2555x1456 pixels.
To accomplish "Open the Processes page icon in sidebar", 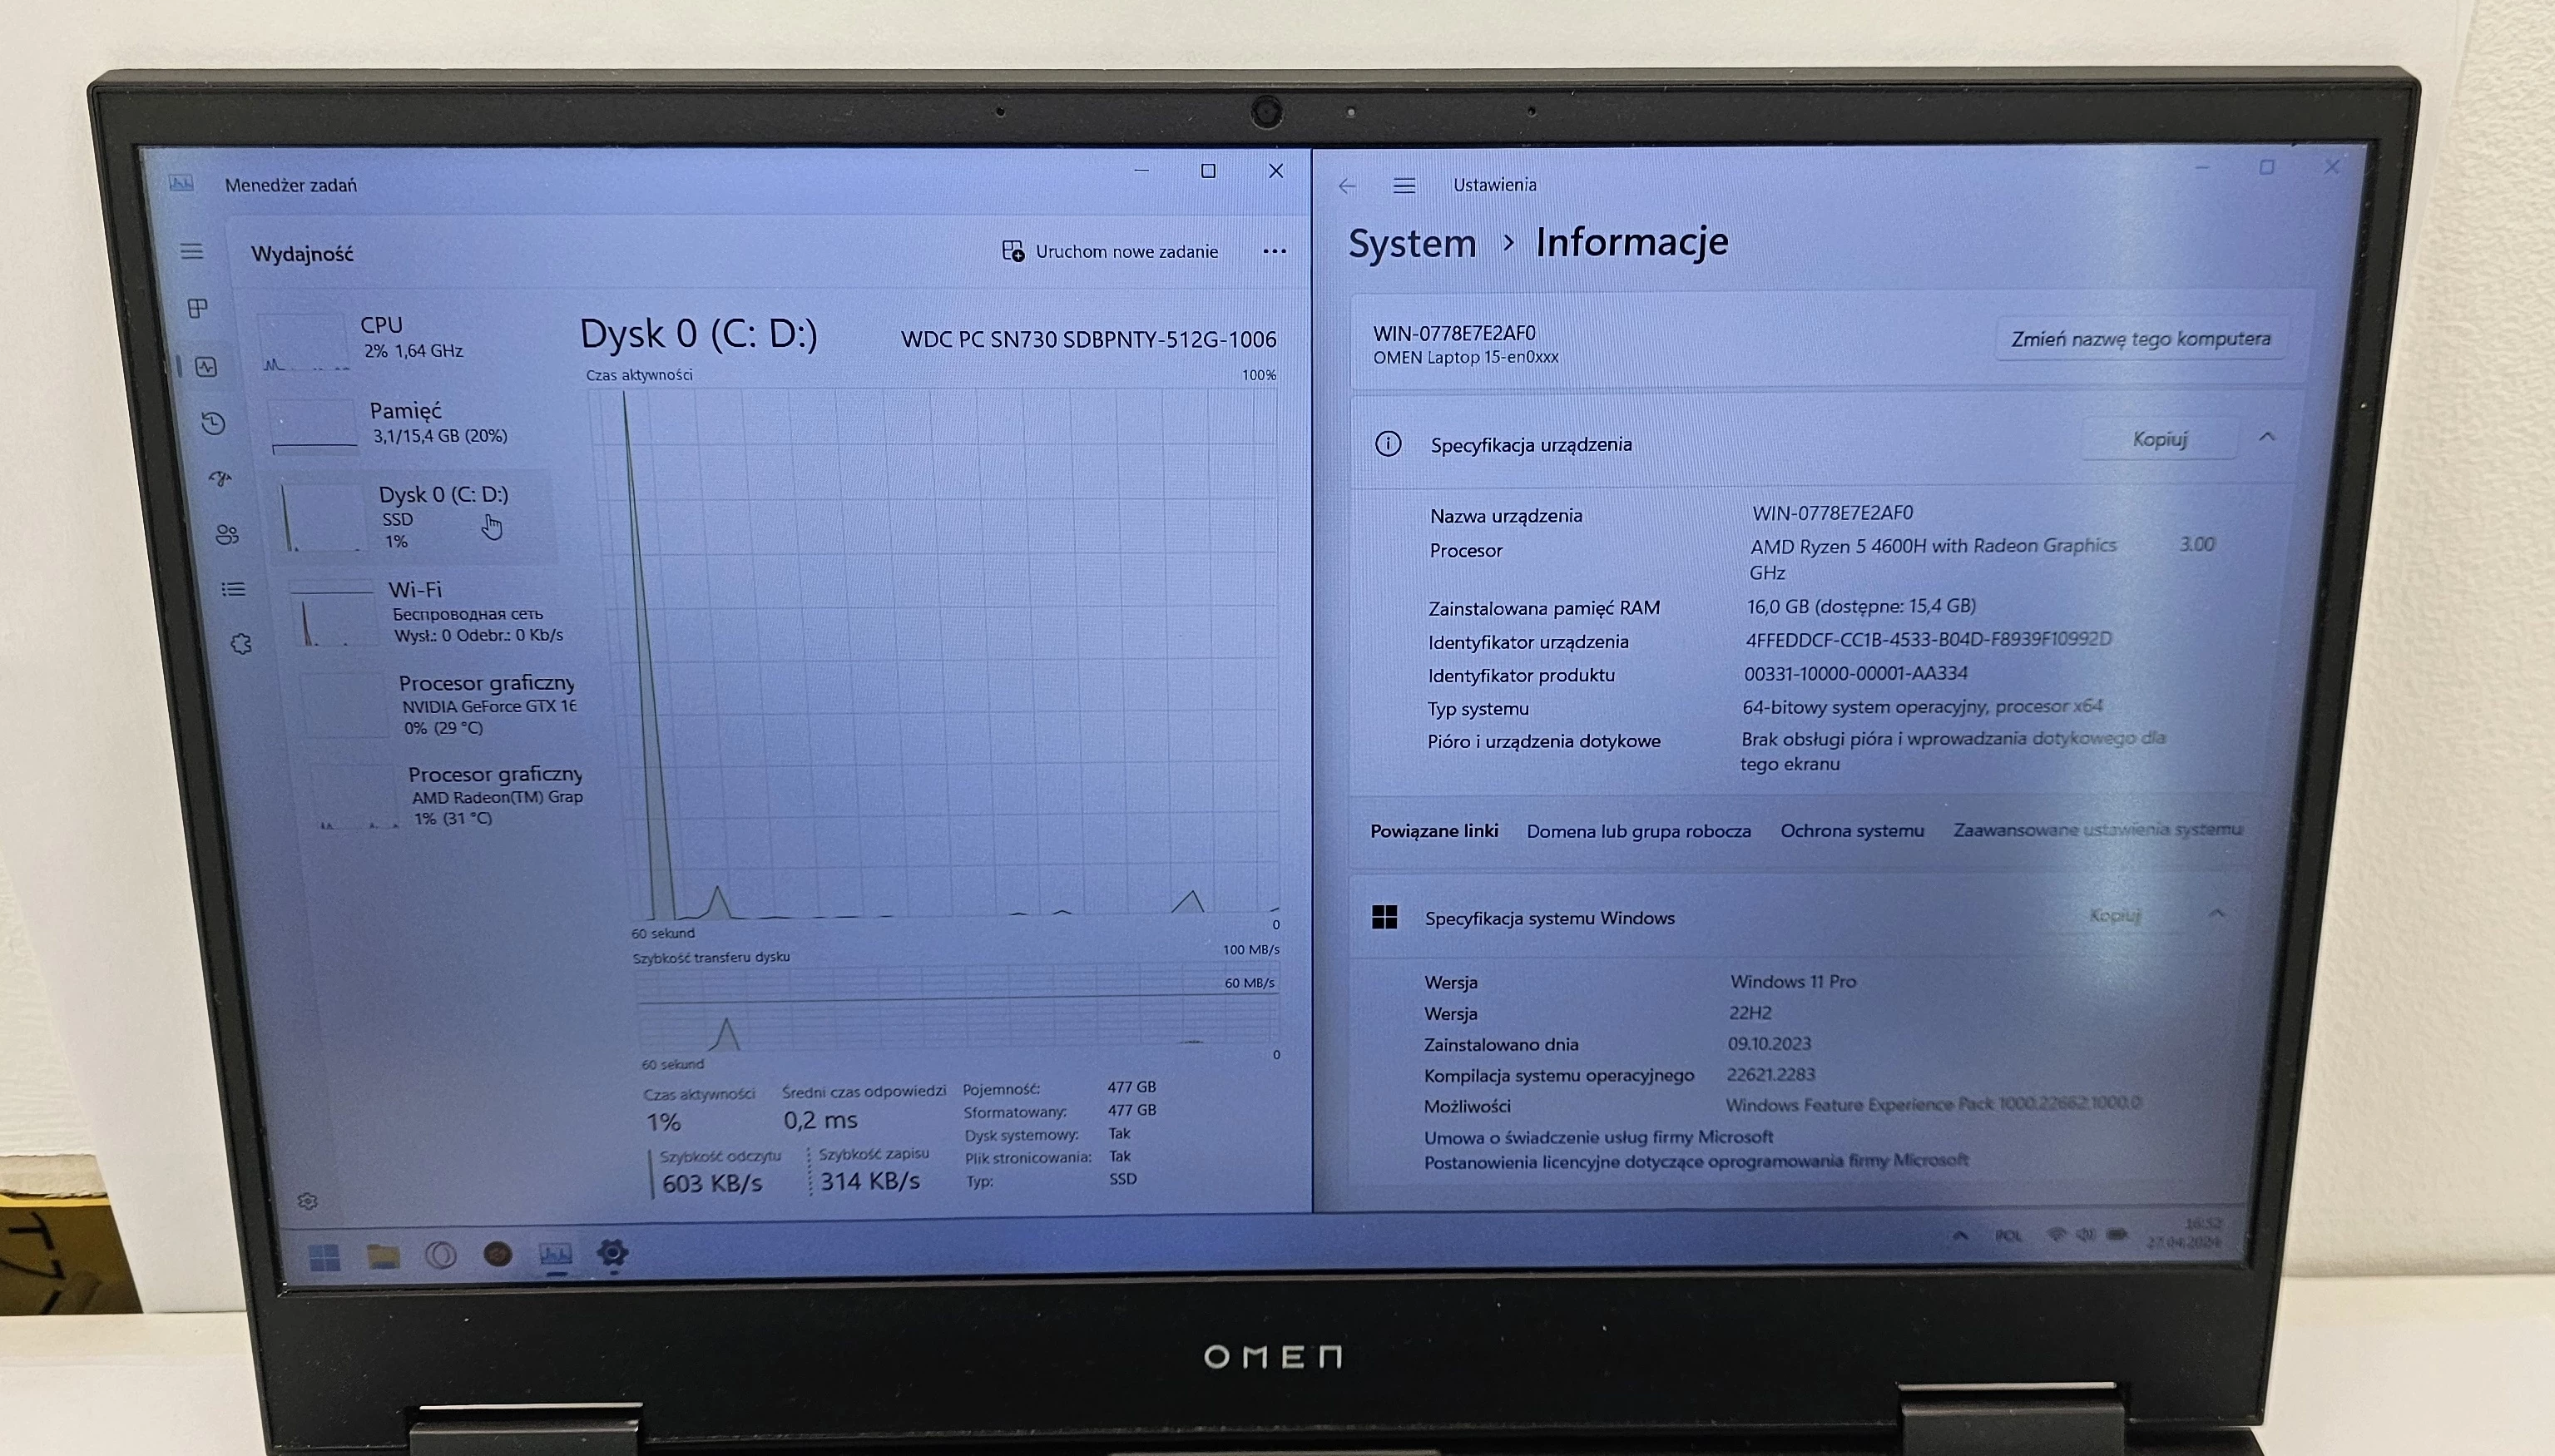I will 198,308.
